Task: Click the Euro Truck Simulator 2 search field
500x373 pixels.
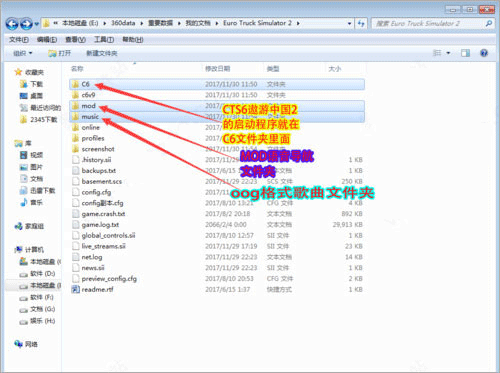Action: pos(428,23)
